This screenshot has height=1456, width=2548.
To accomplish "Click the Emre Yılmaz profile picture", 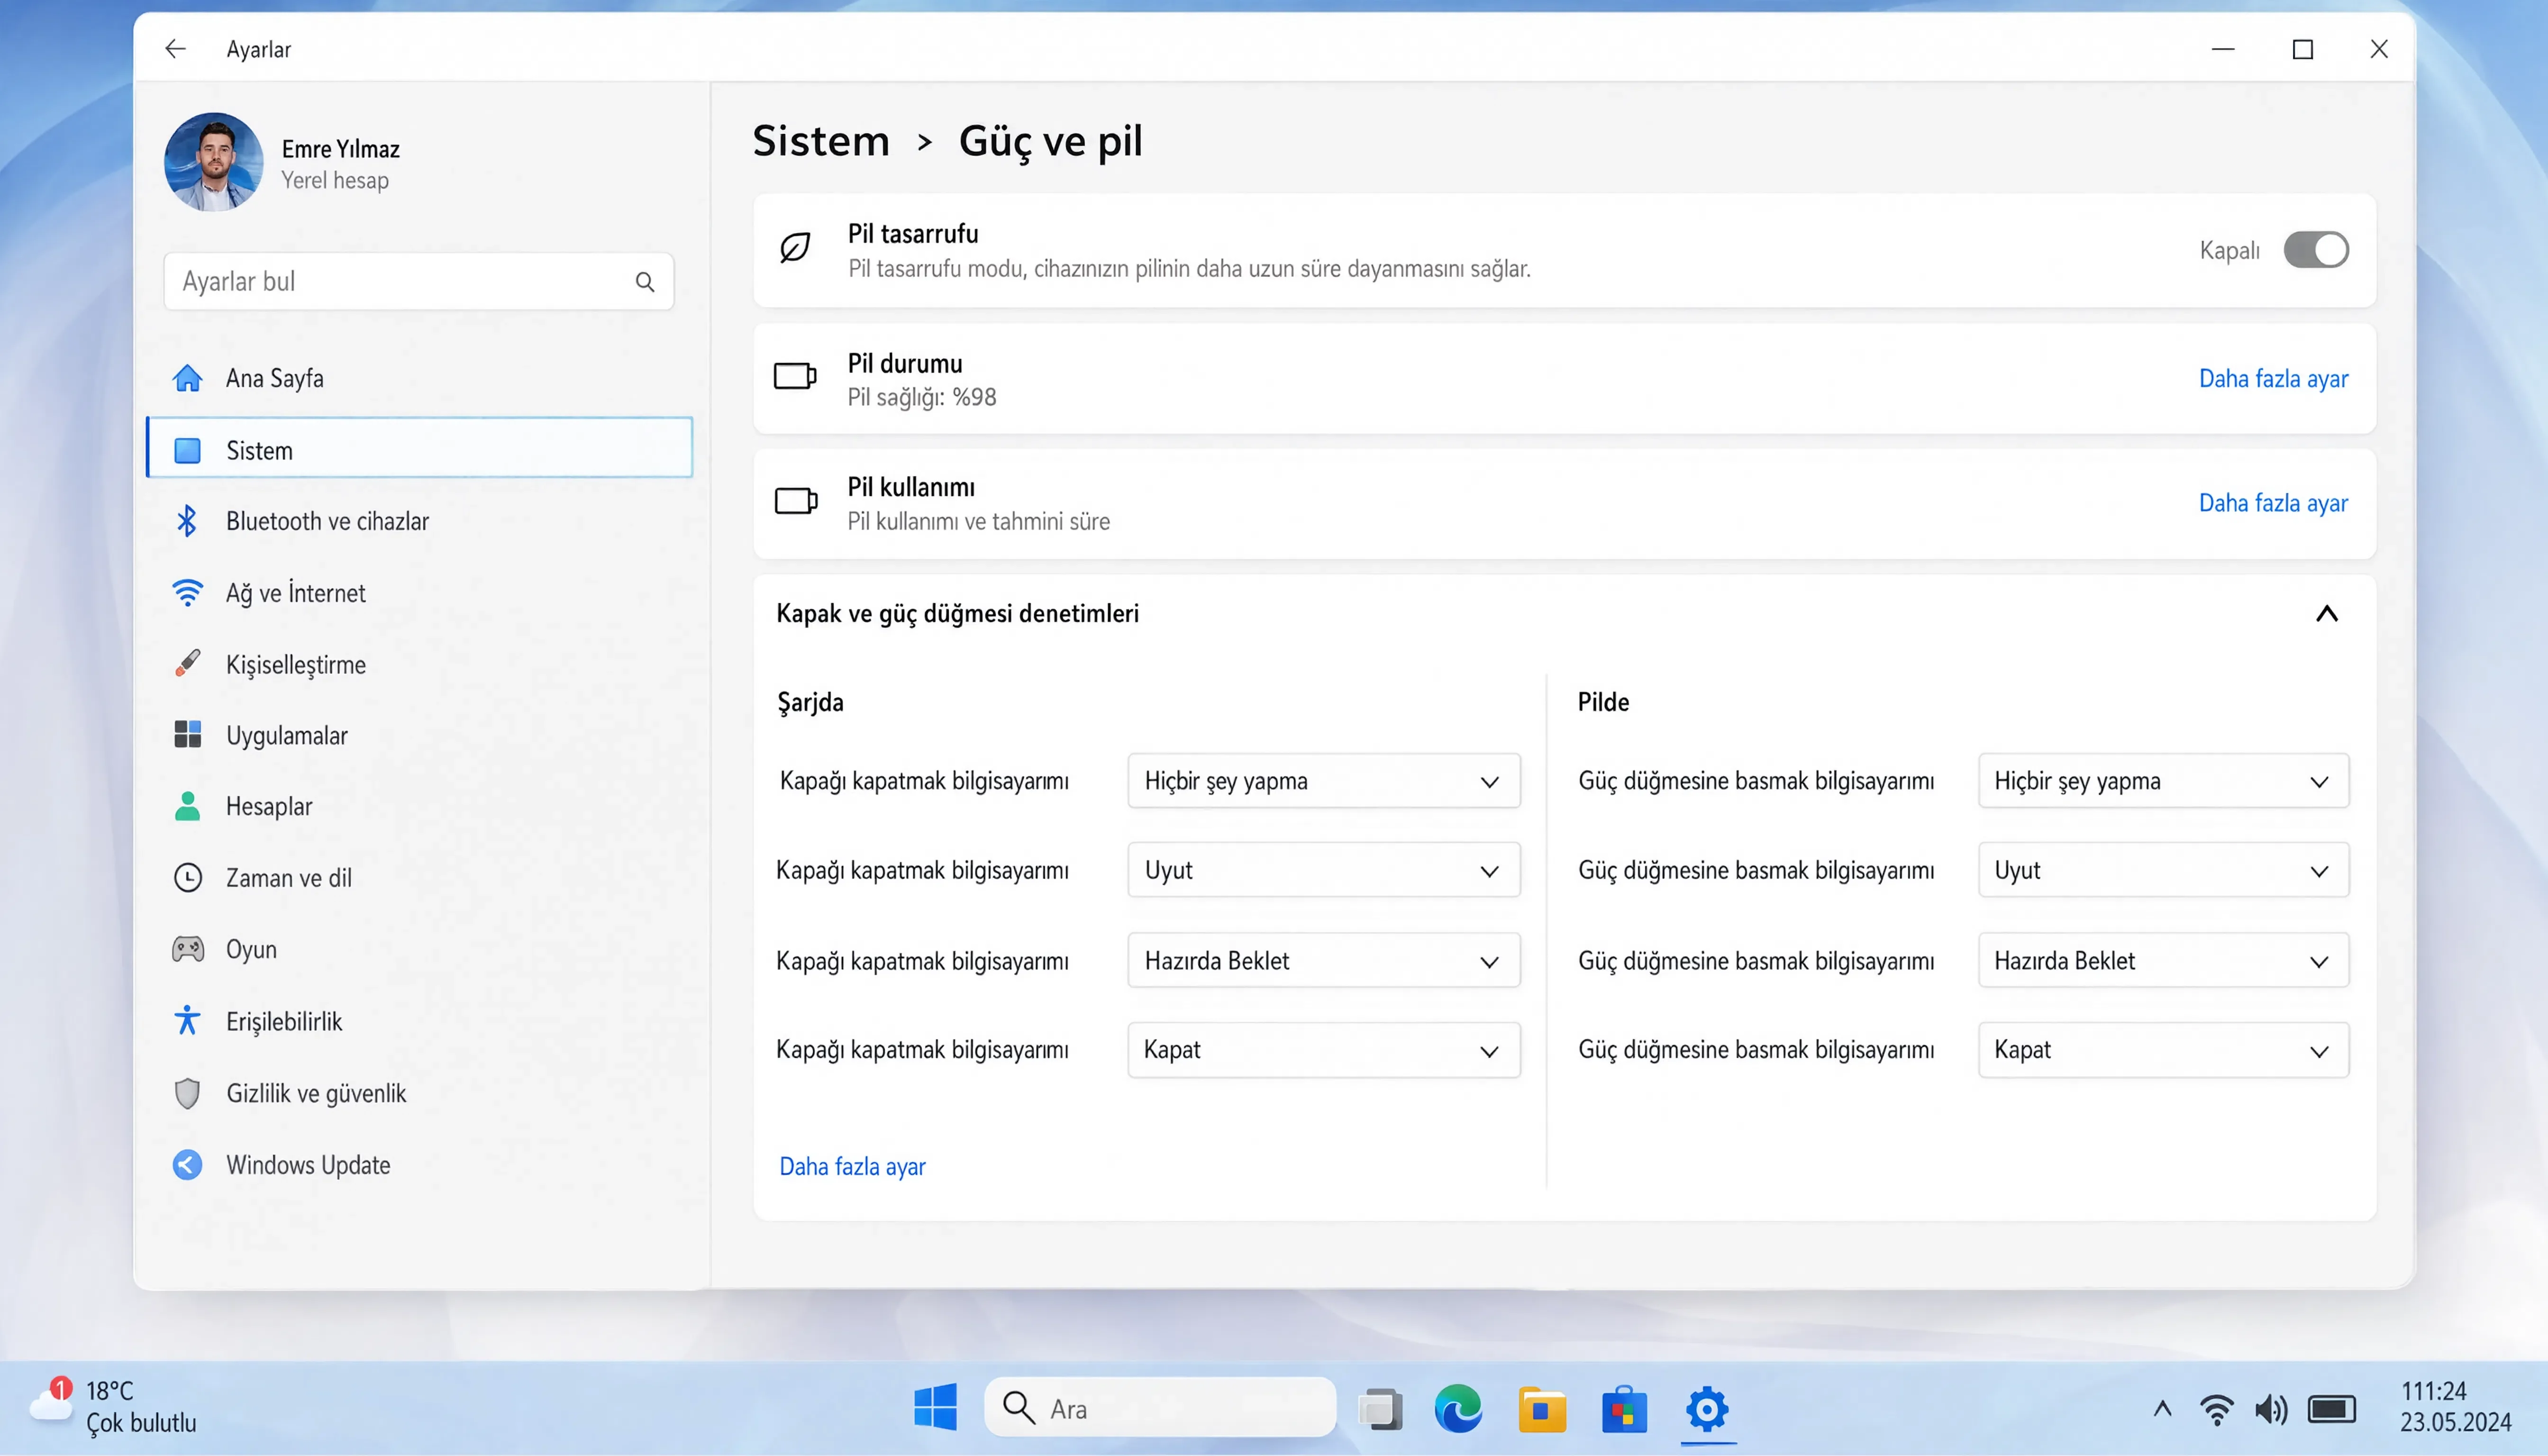I will (x=214, y=162).
